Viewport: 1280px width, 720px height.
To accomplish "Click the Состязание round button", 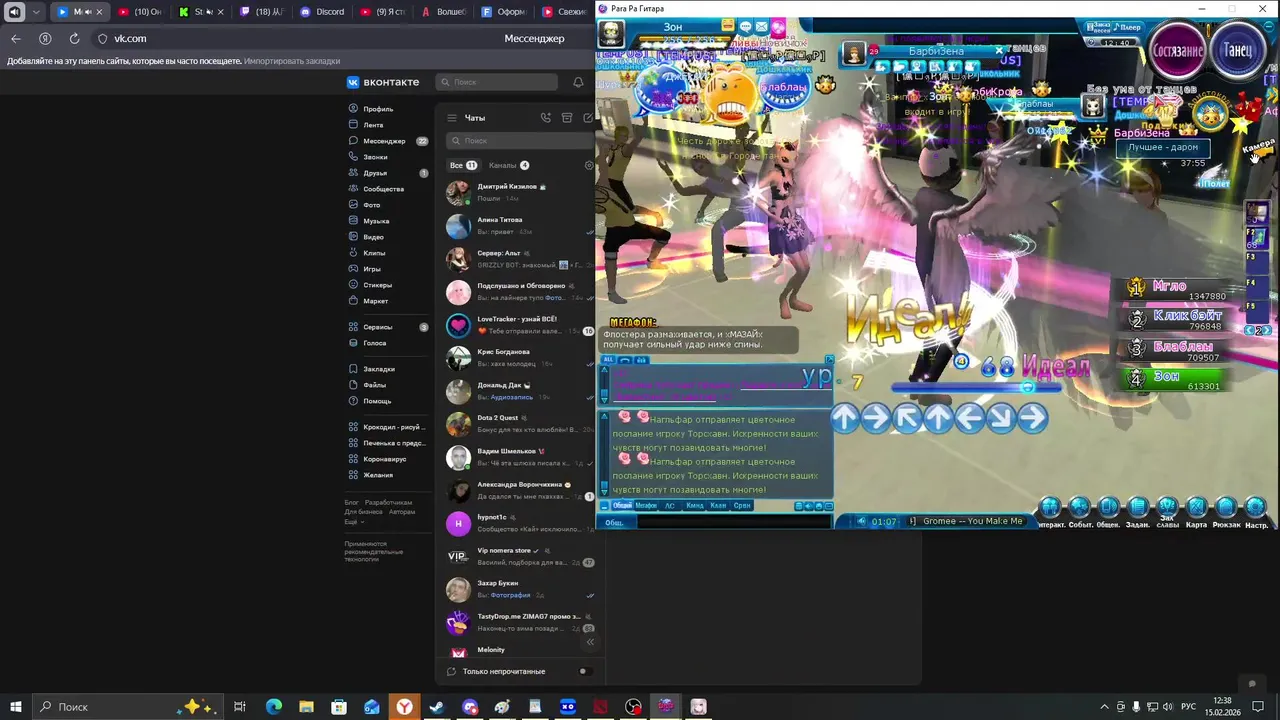I will click(1177, 51).
